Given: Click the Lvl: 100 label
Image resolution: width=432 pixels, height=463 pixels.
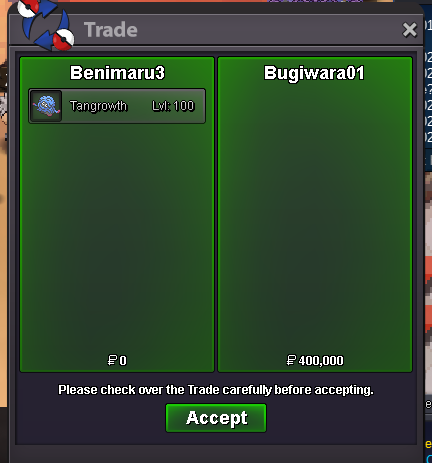Looking at the screenshot, I should pos(173,106).
